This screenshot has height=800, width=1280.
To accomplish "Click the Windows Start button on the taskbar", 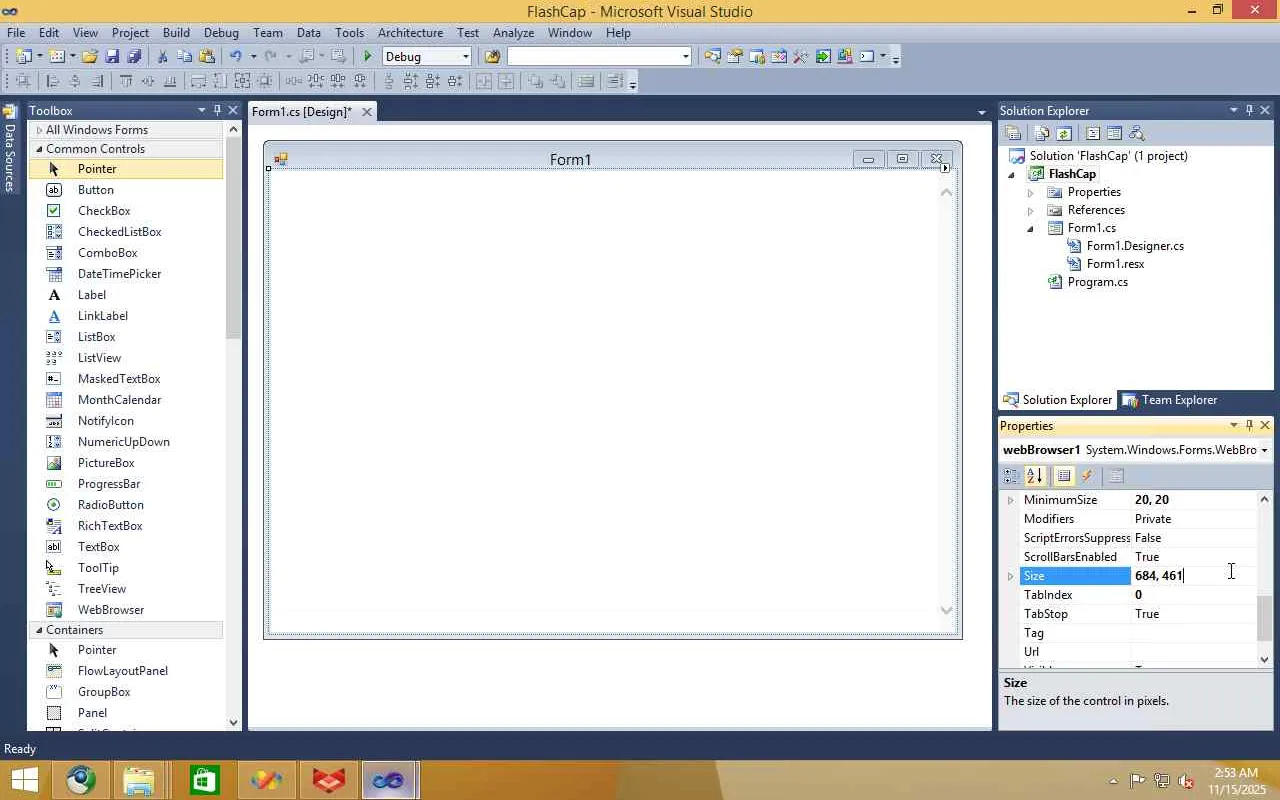I will coord(23,780).
